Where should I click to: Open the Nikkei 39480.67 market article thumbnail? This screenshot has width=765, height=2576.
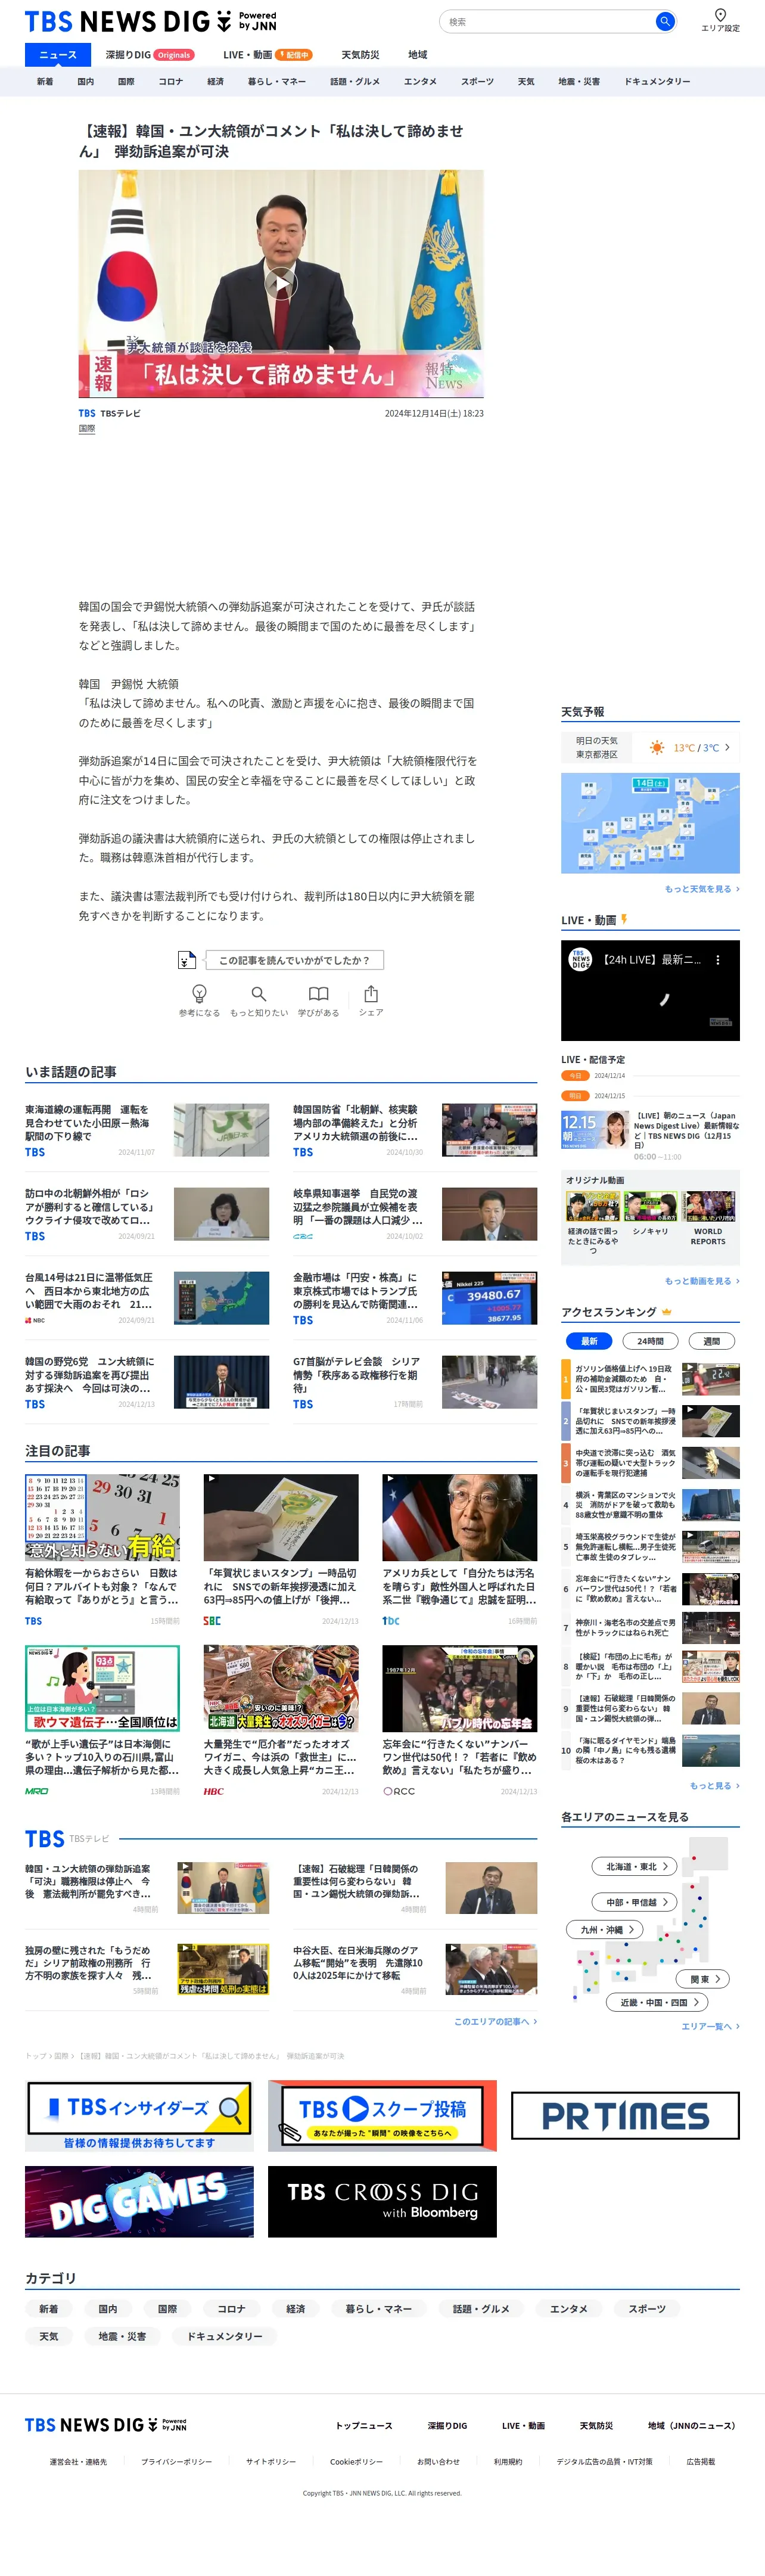[x=489, y=1298]
